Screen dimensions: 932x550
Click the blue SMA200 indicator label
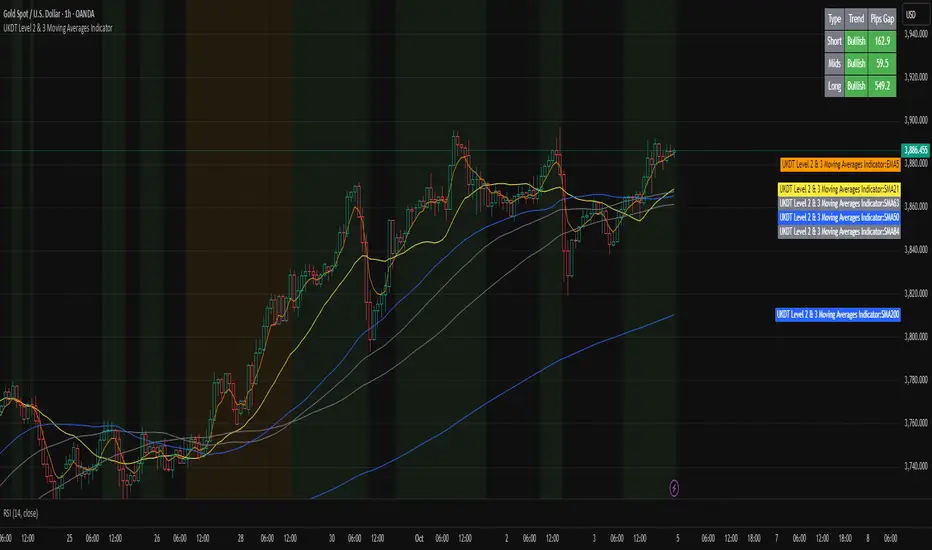click(x=837, y=315)
